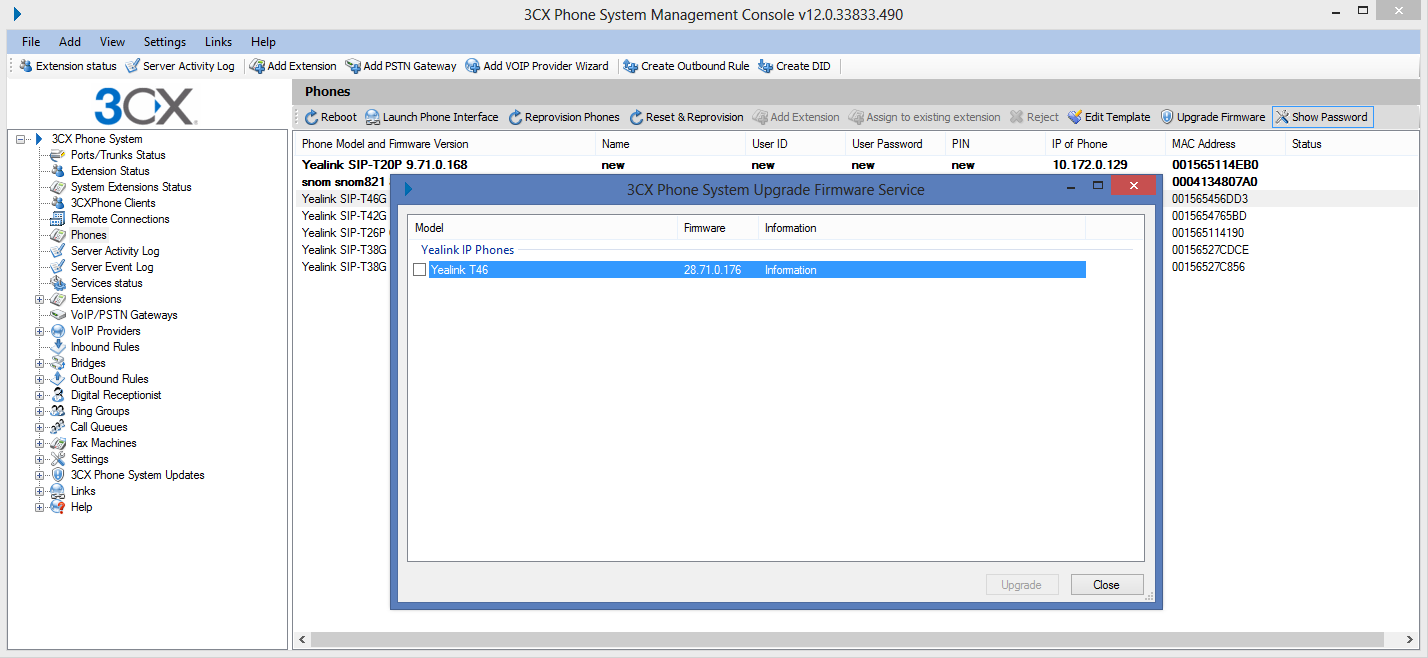Expand the Settings tree node
Viewport: 1428px width, 658px height.
(40, 459)
